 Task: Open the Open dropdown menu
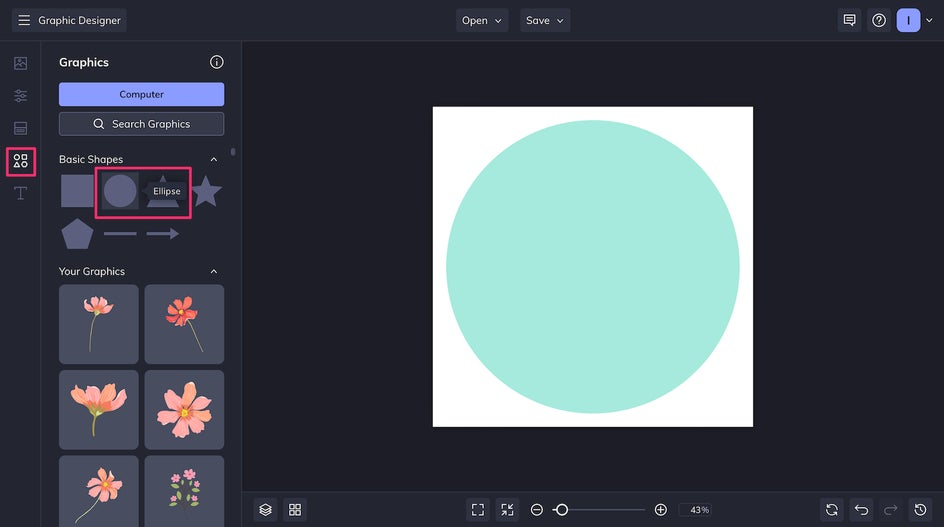tap(482, 20)
